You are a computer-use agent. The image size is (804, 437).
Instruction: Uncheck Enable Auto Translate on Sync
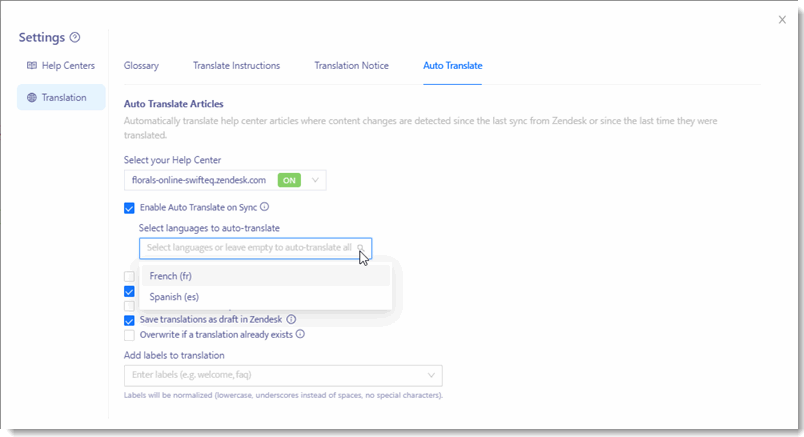[x=129, y=208]
